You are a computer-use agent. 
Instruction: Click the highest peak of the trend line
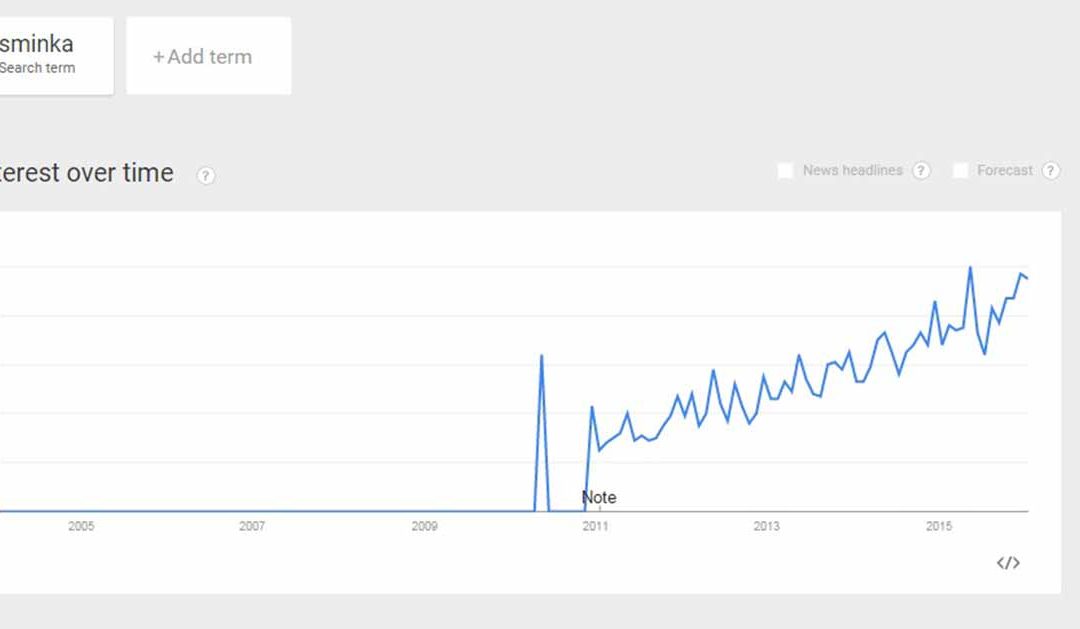click(x=970, y=267)
